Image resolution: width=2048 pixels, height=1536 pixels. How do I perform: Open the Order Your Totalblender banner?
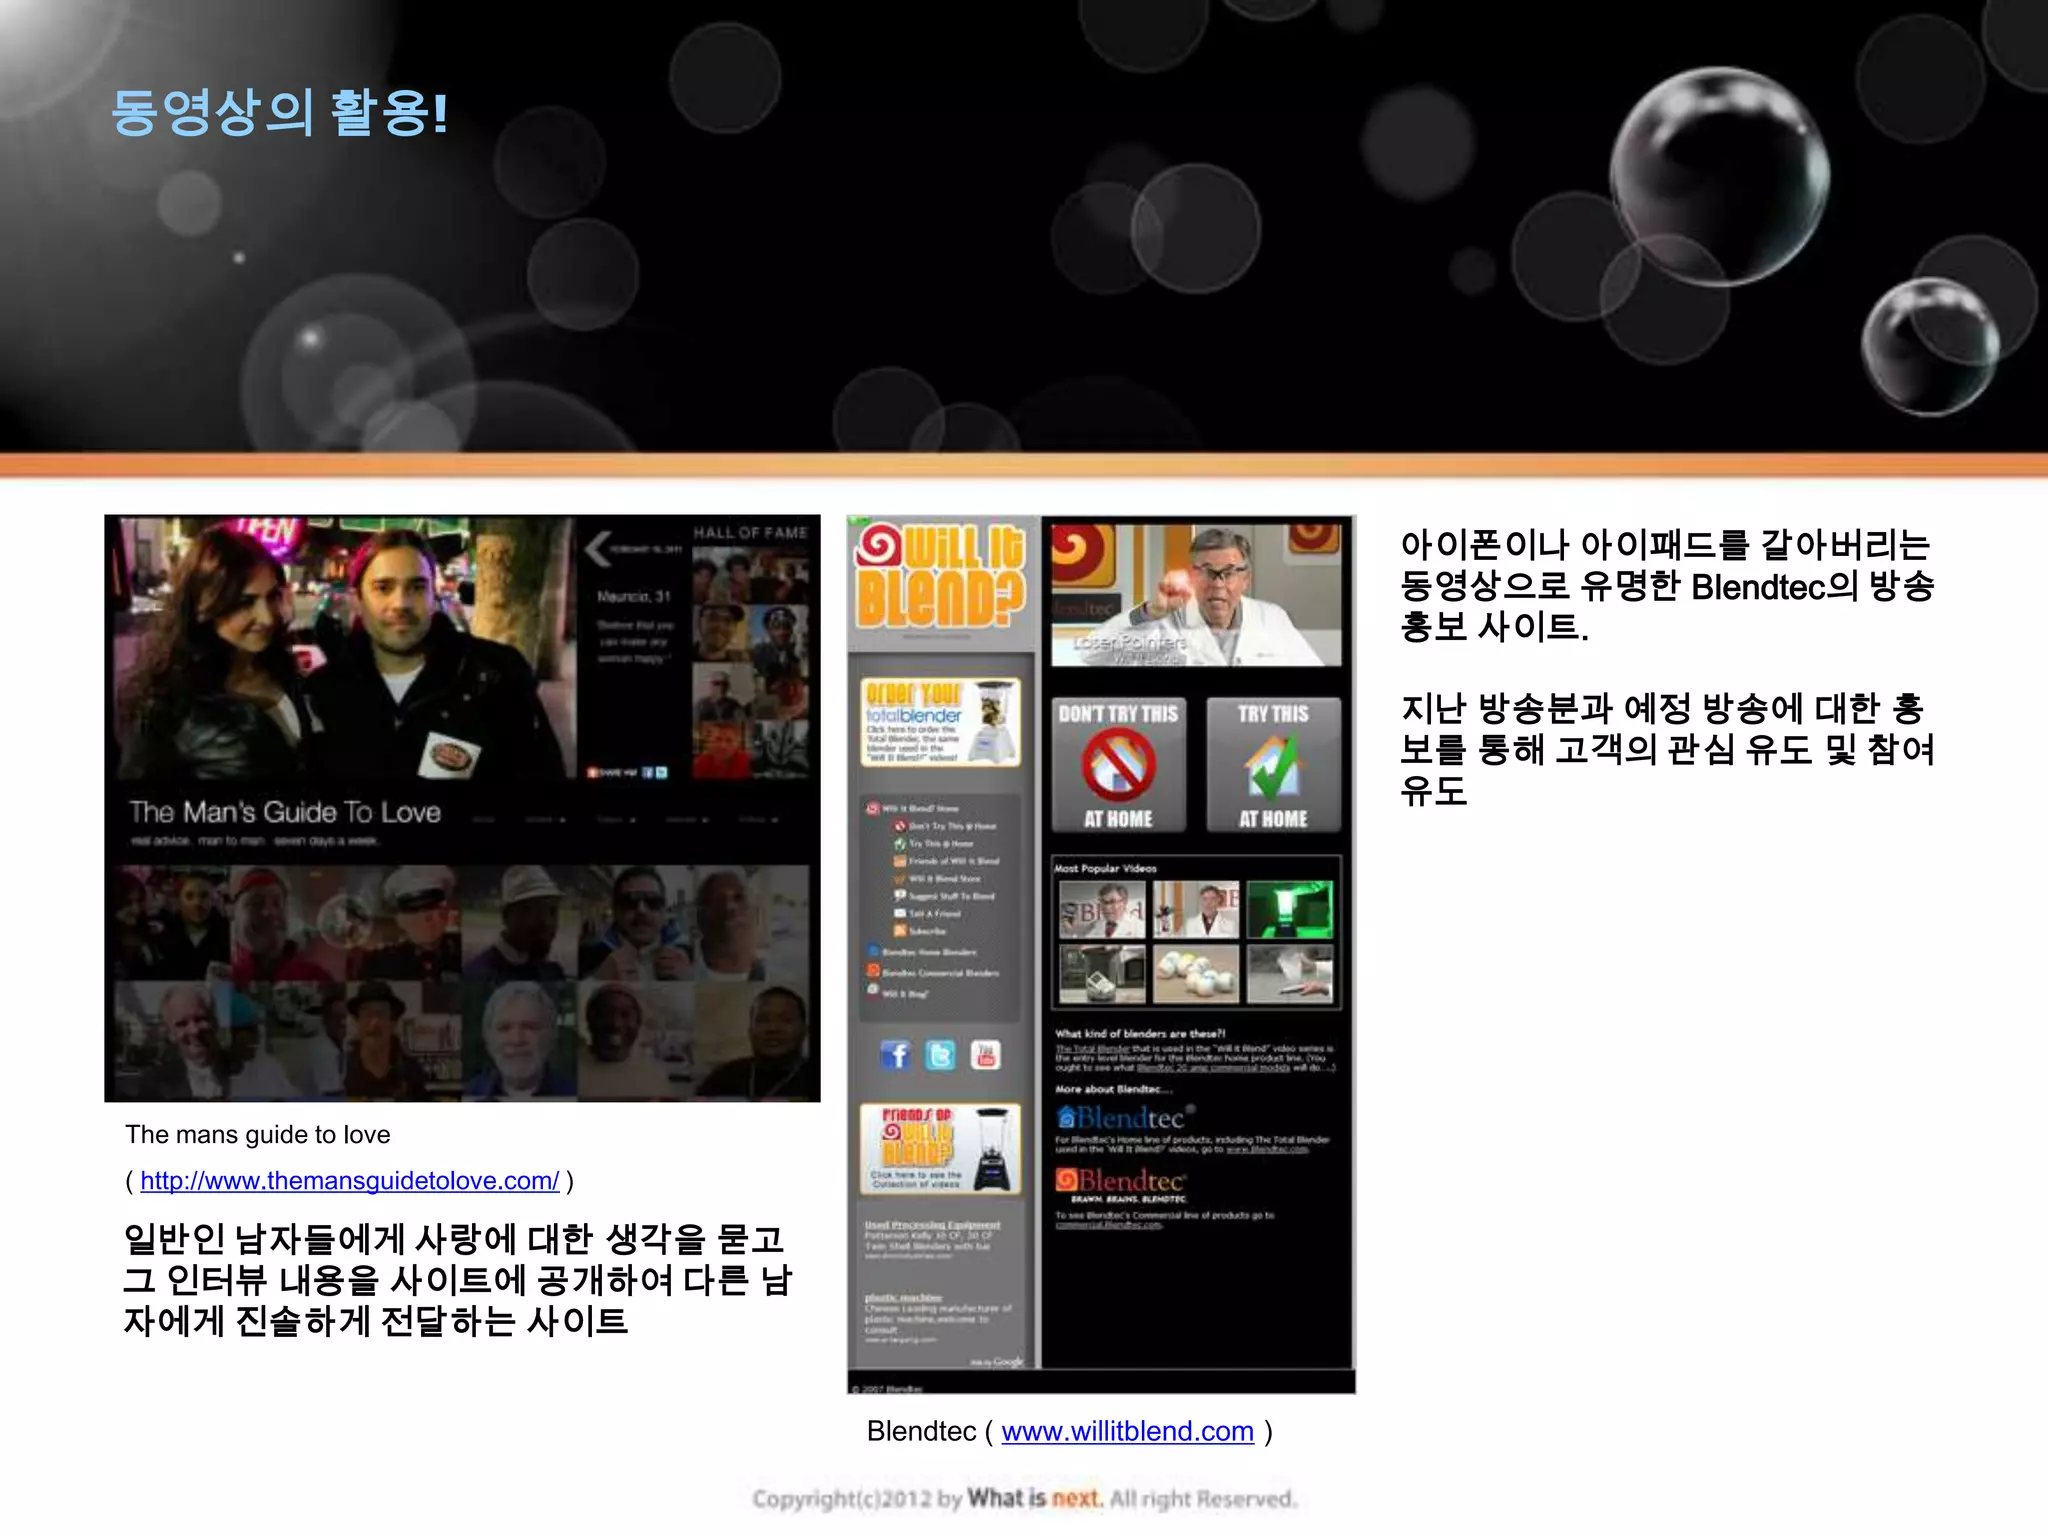[x=940, y=722]
